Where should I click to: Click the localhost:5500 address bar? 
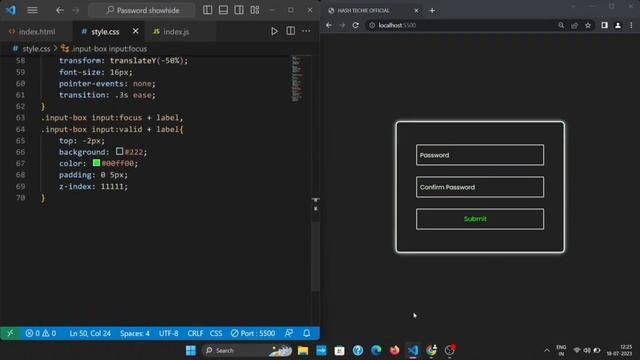point(461,25)
